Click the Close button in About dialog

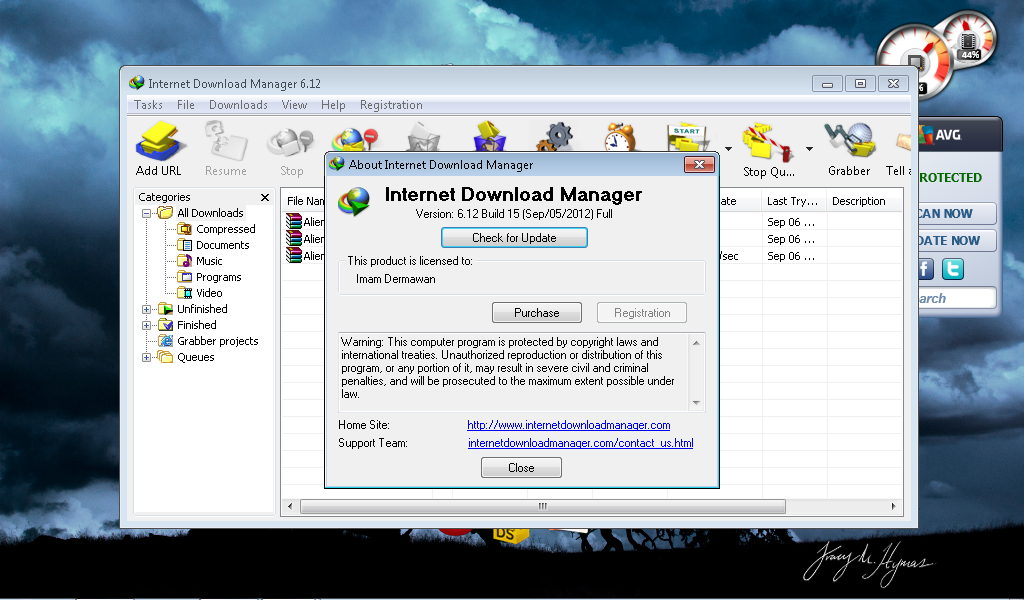[x=521, y=467]
